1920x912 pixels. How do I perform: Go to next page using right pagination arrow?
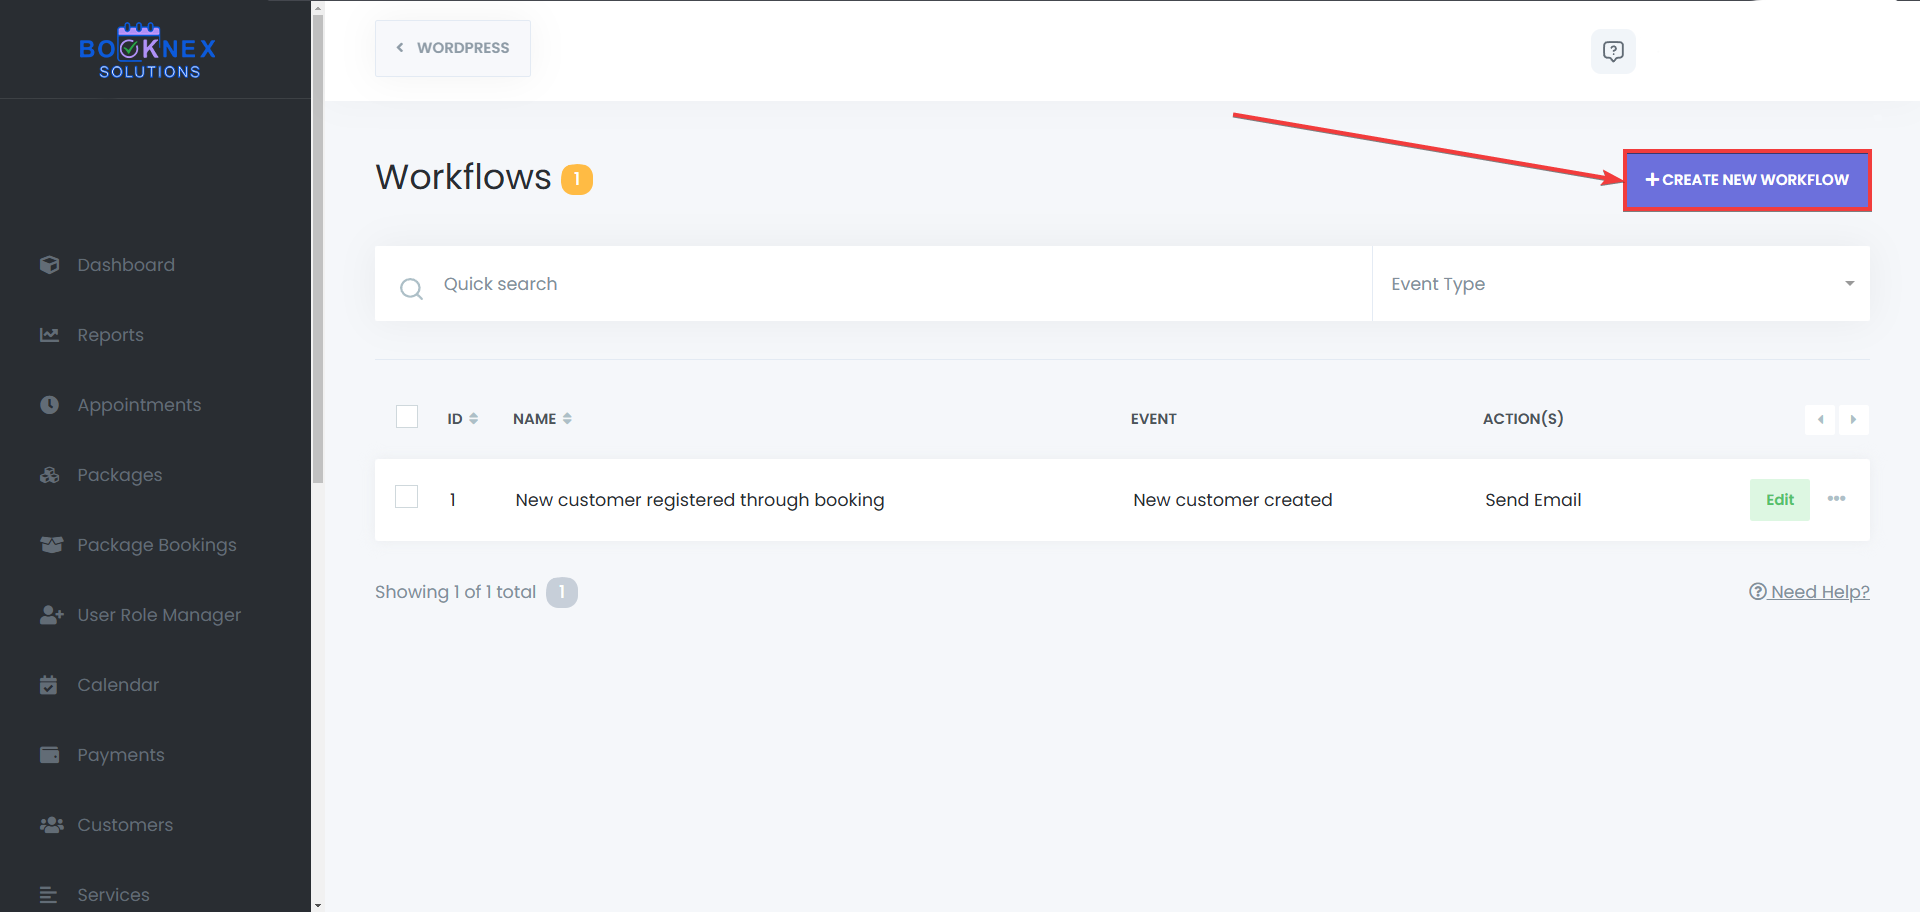(1854, 419)
